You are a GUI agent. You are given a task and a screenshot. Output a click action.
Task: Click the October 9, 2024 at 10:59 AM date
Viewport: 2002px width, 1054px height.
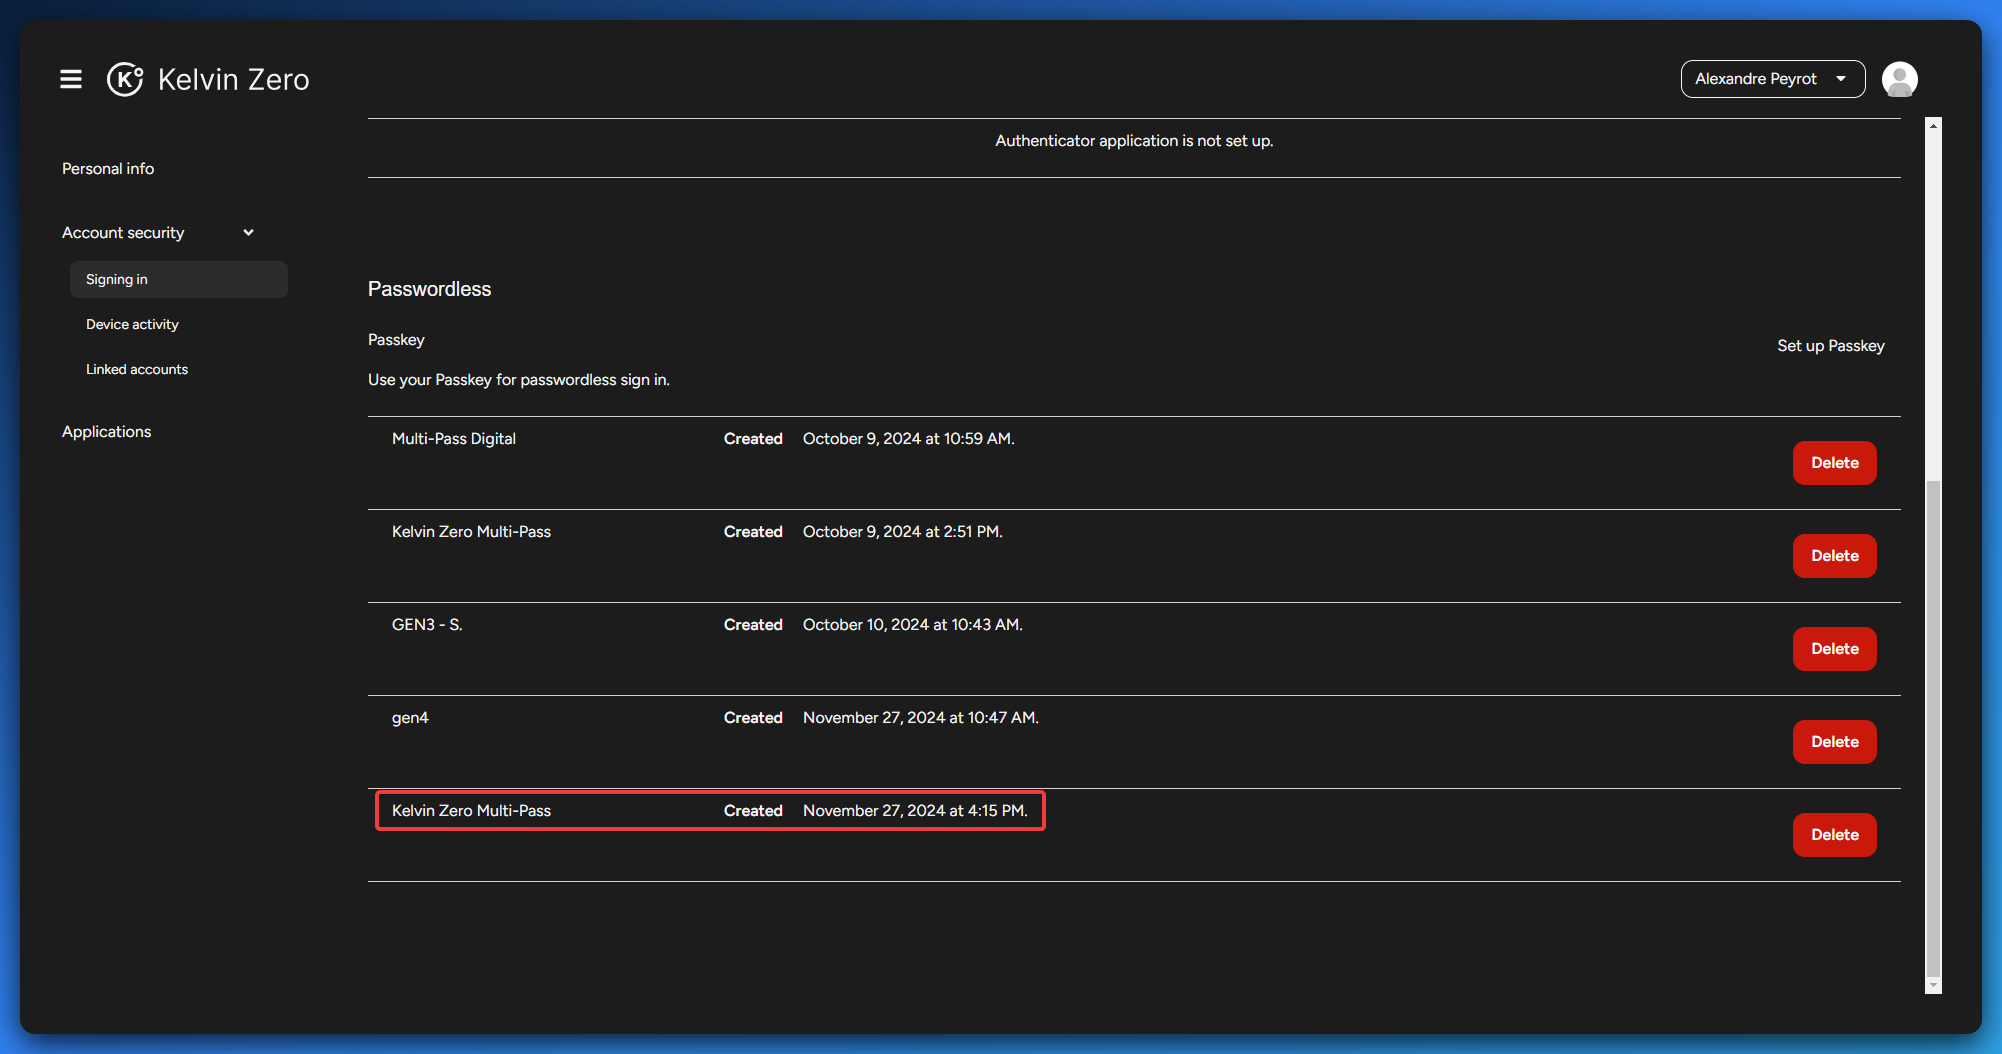(908, 439)
